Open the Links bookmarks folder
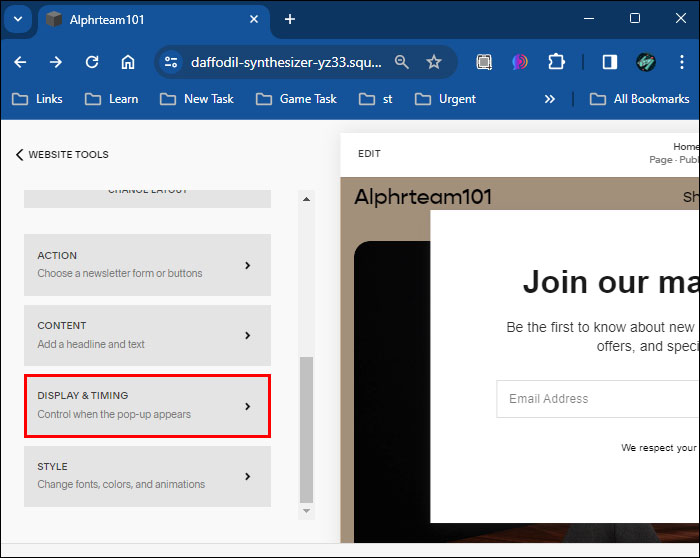Screen dimensions: 700x558 click(x=37, y=99)
